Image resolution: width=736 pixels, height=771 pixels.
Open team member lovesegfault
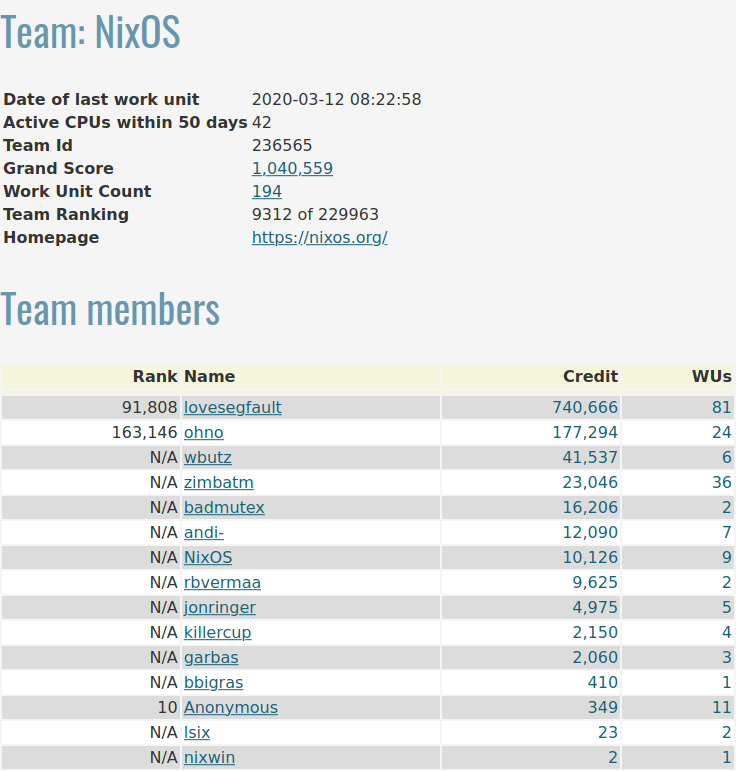click(233, 408)
